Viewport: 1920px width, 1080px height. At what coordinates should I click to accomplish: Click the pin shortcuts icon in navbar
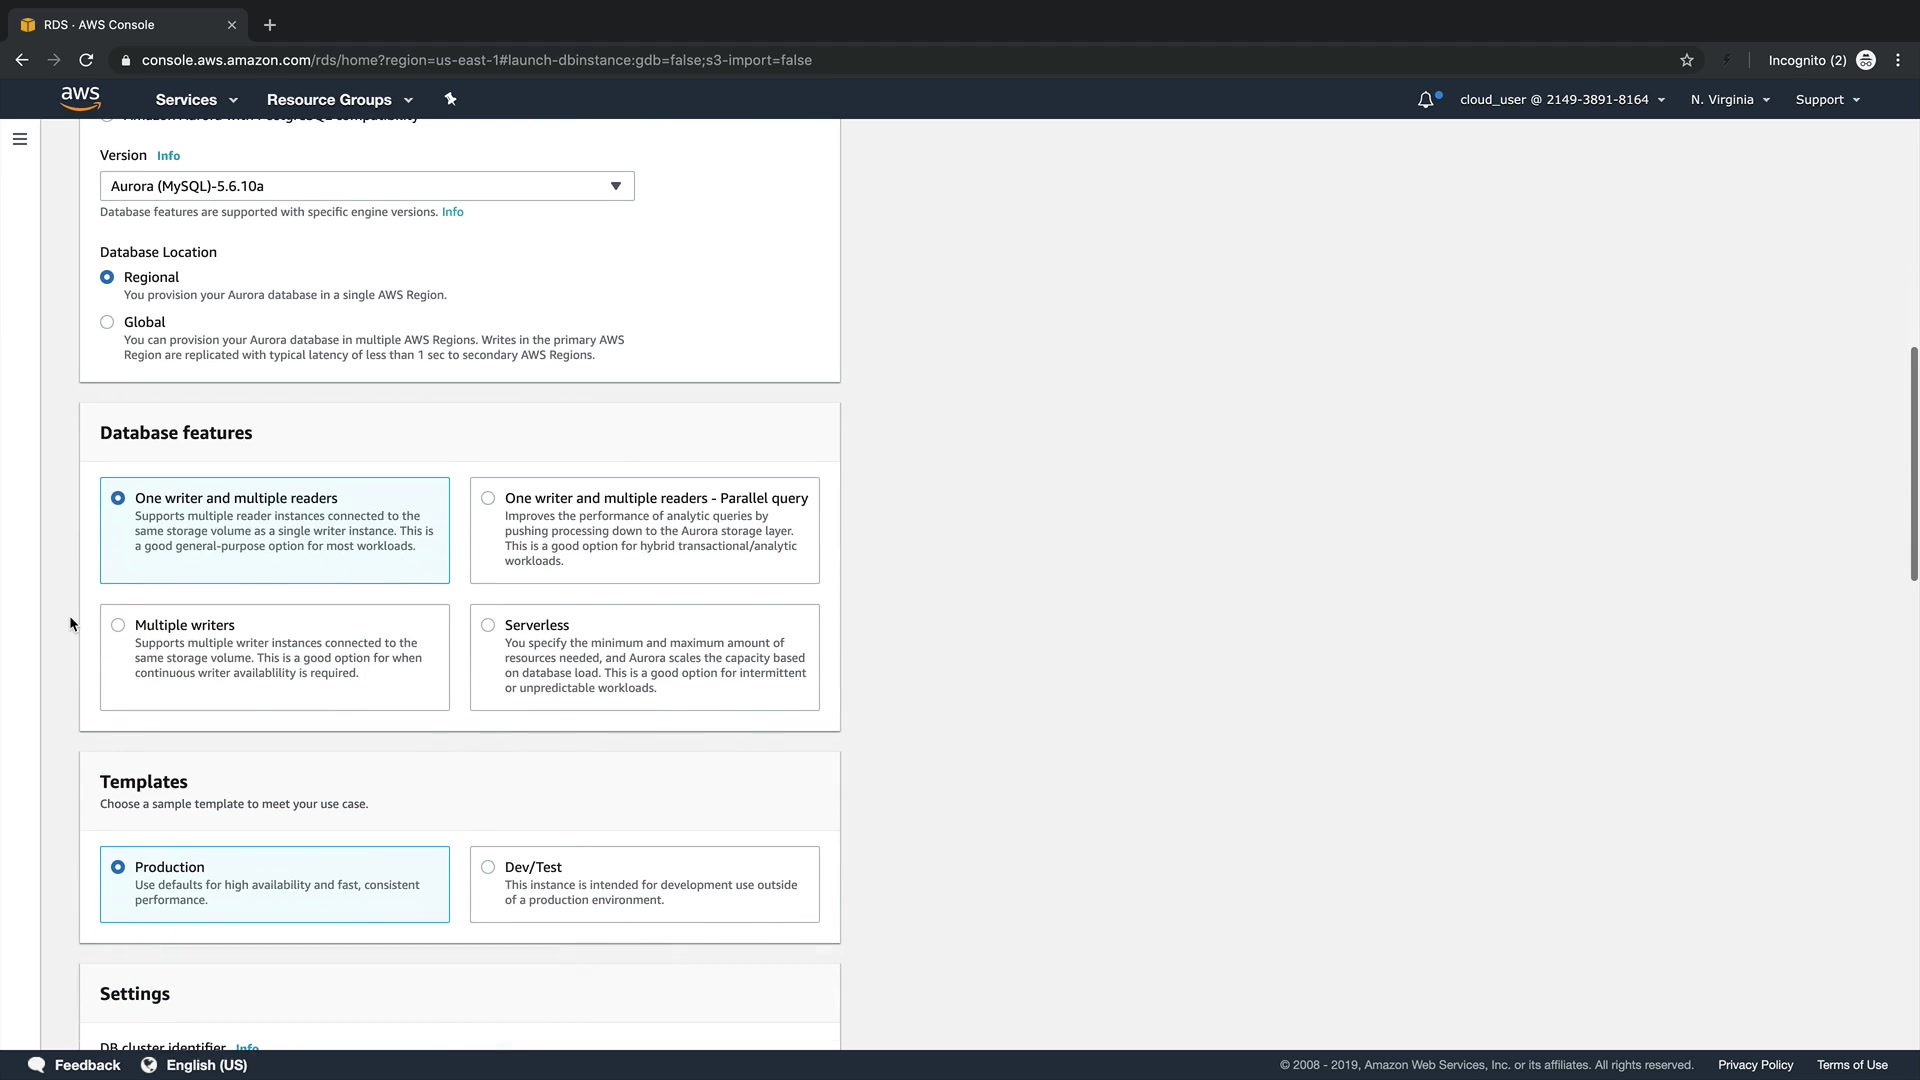click(450, 99)
